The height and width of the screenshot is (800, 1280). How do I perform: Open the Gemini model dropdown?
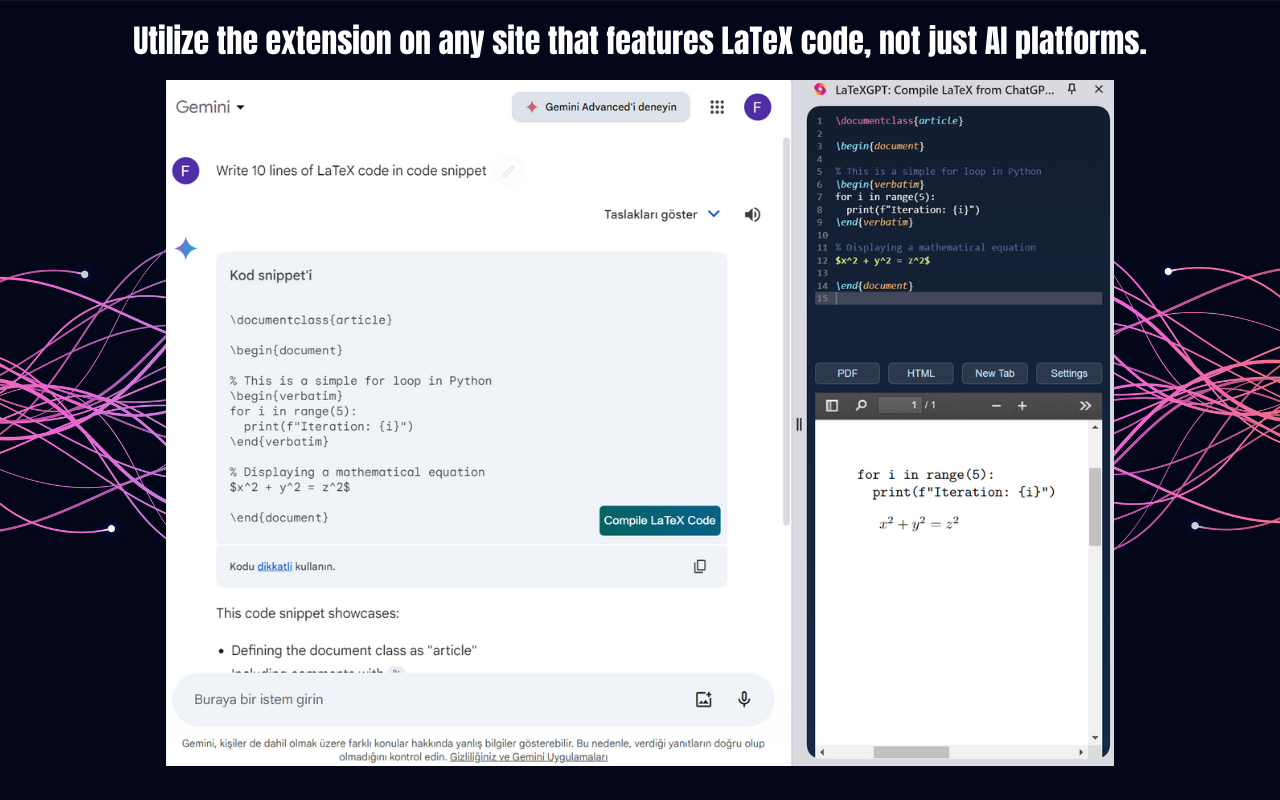[210, 107]
